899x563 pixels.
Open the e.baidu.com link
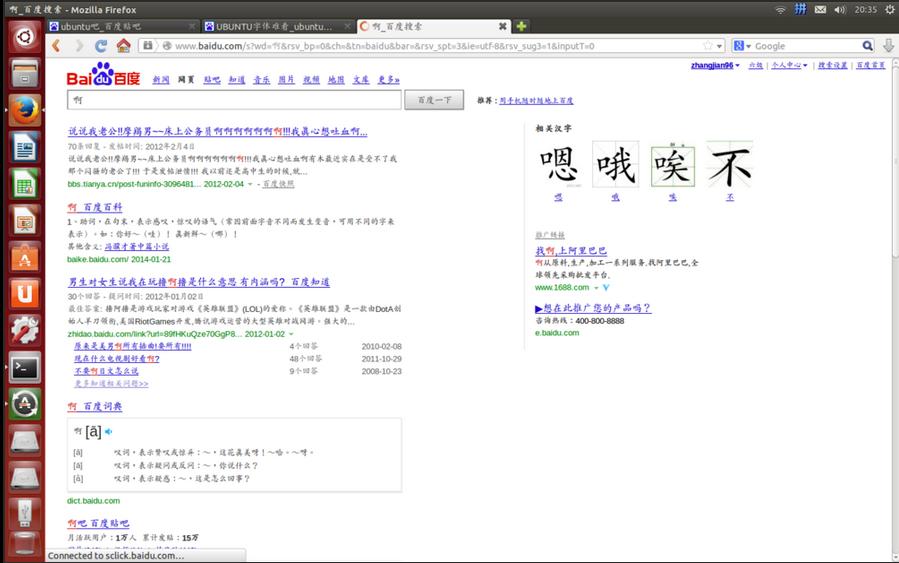557,333
